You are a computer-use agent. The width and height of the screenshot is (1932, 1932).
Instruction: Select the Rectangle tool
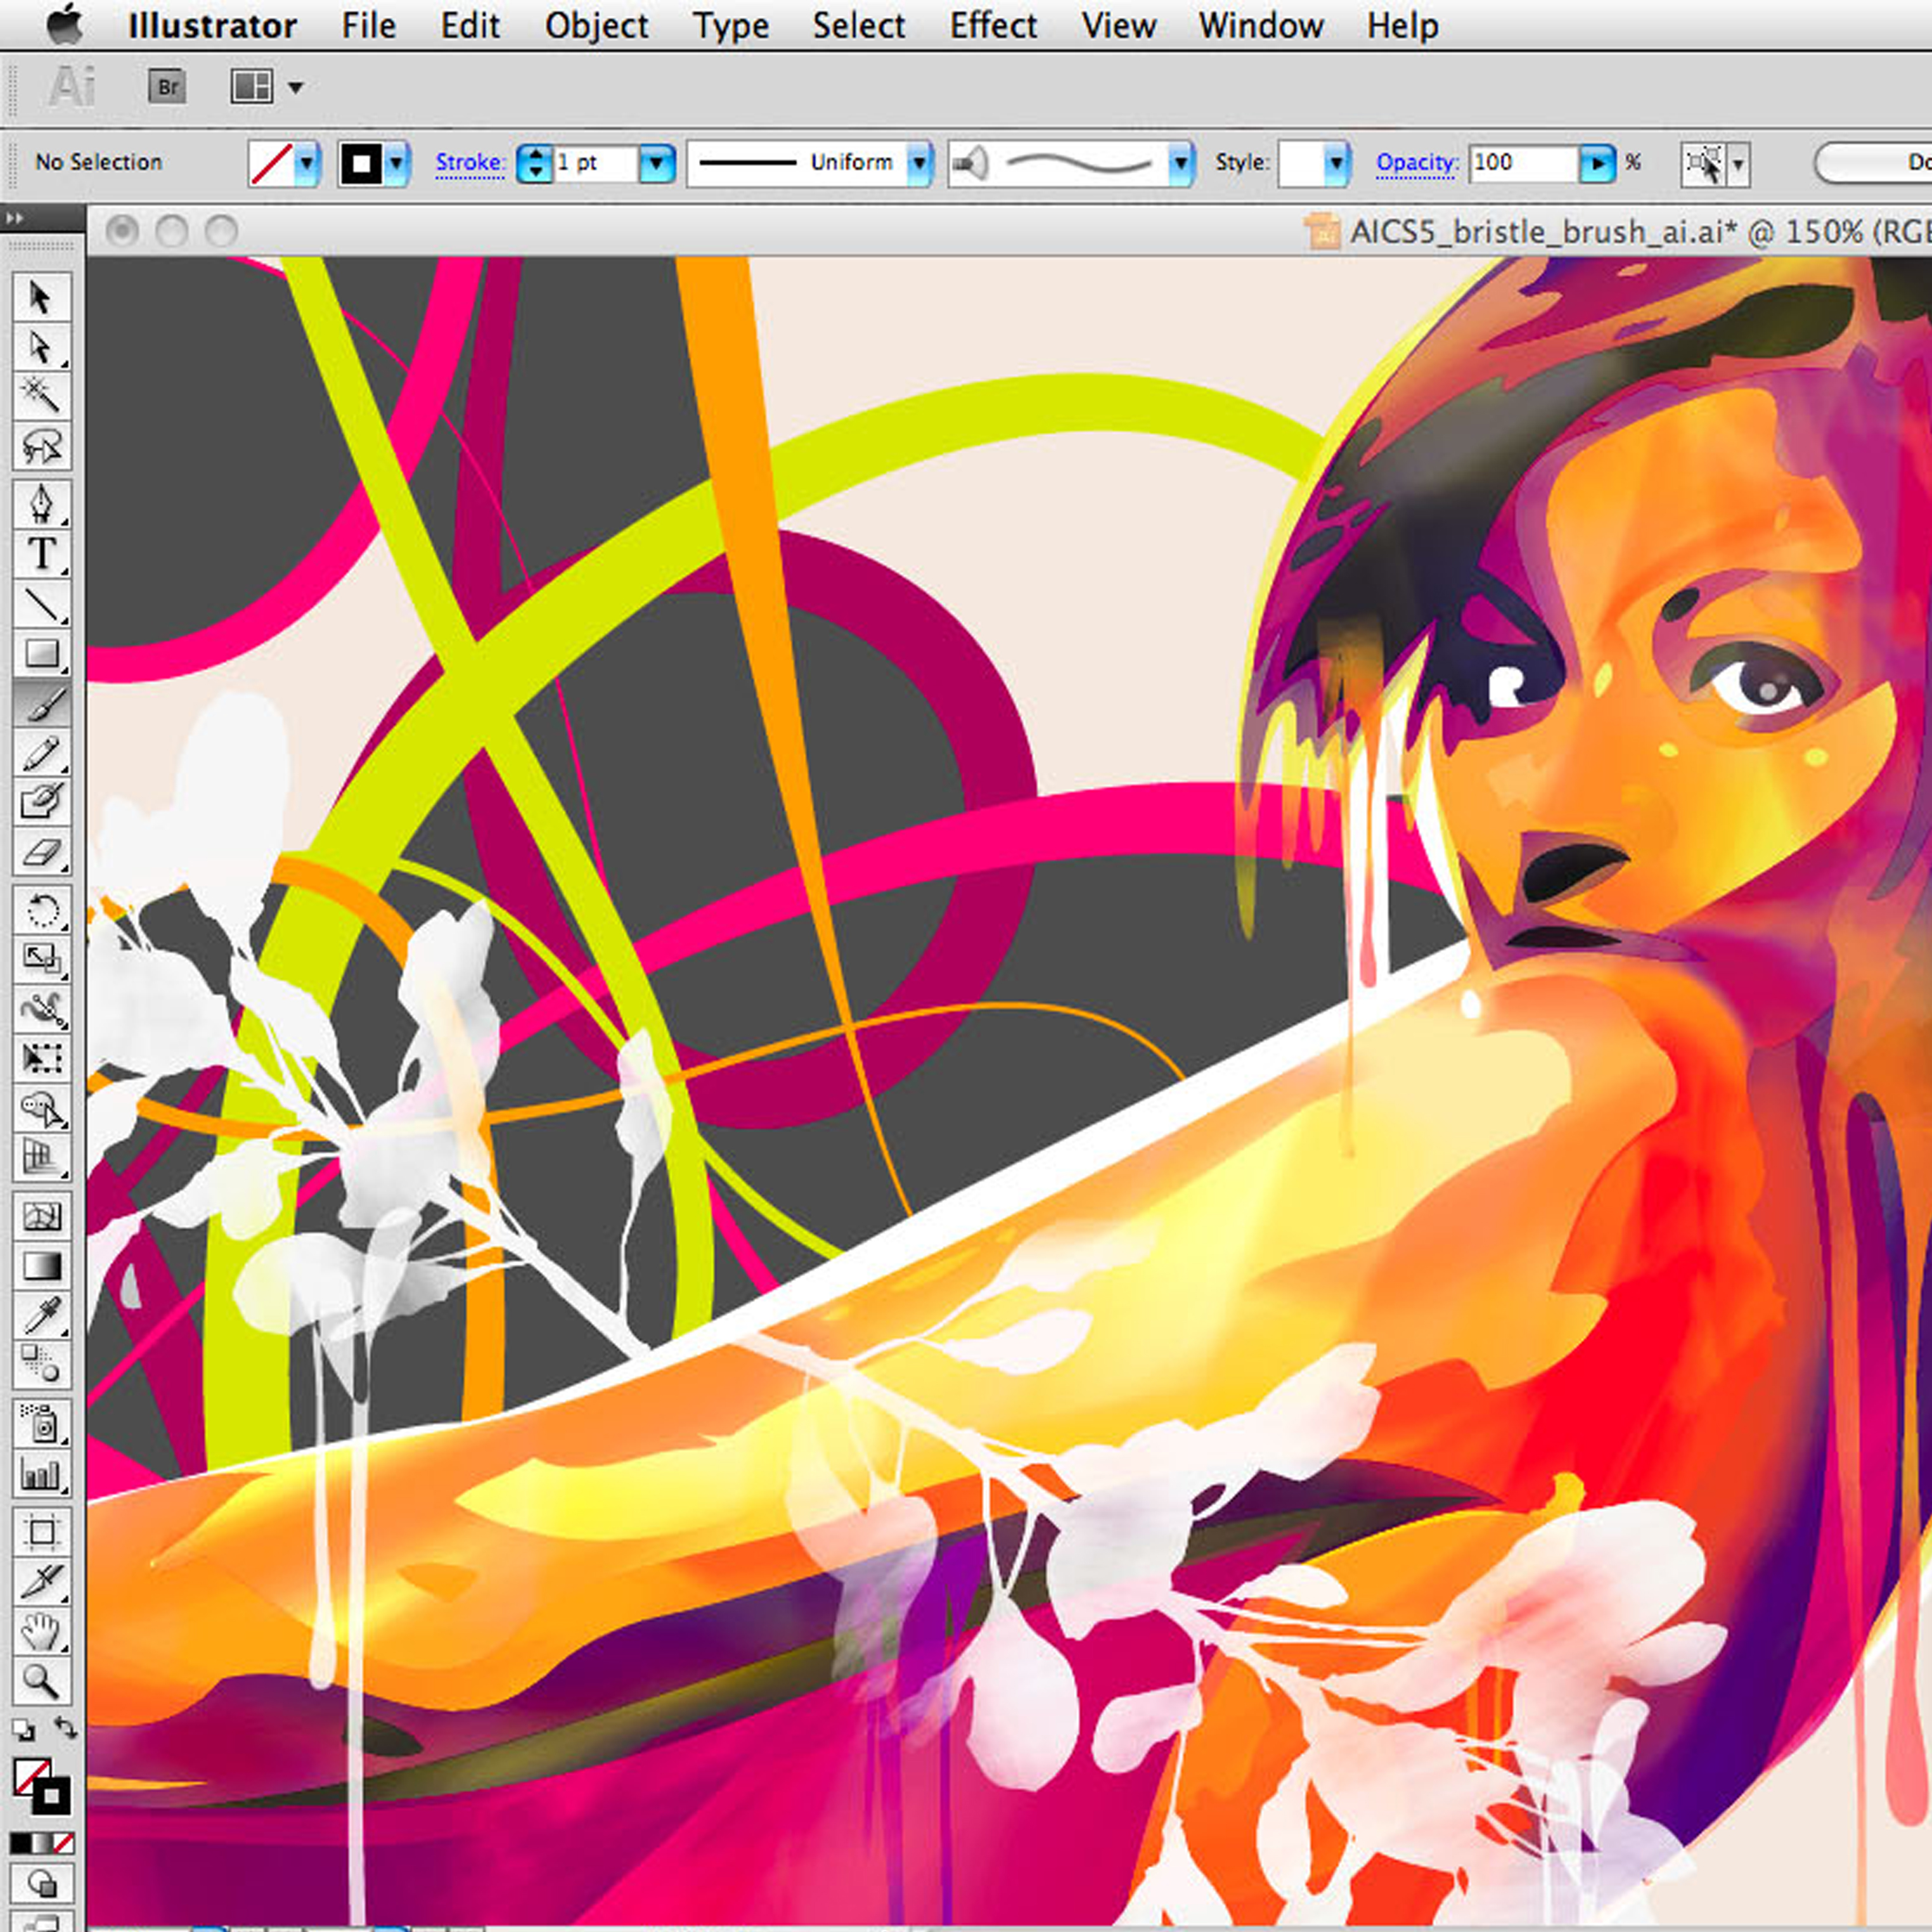(41, 654)
